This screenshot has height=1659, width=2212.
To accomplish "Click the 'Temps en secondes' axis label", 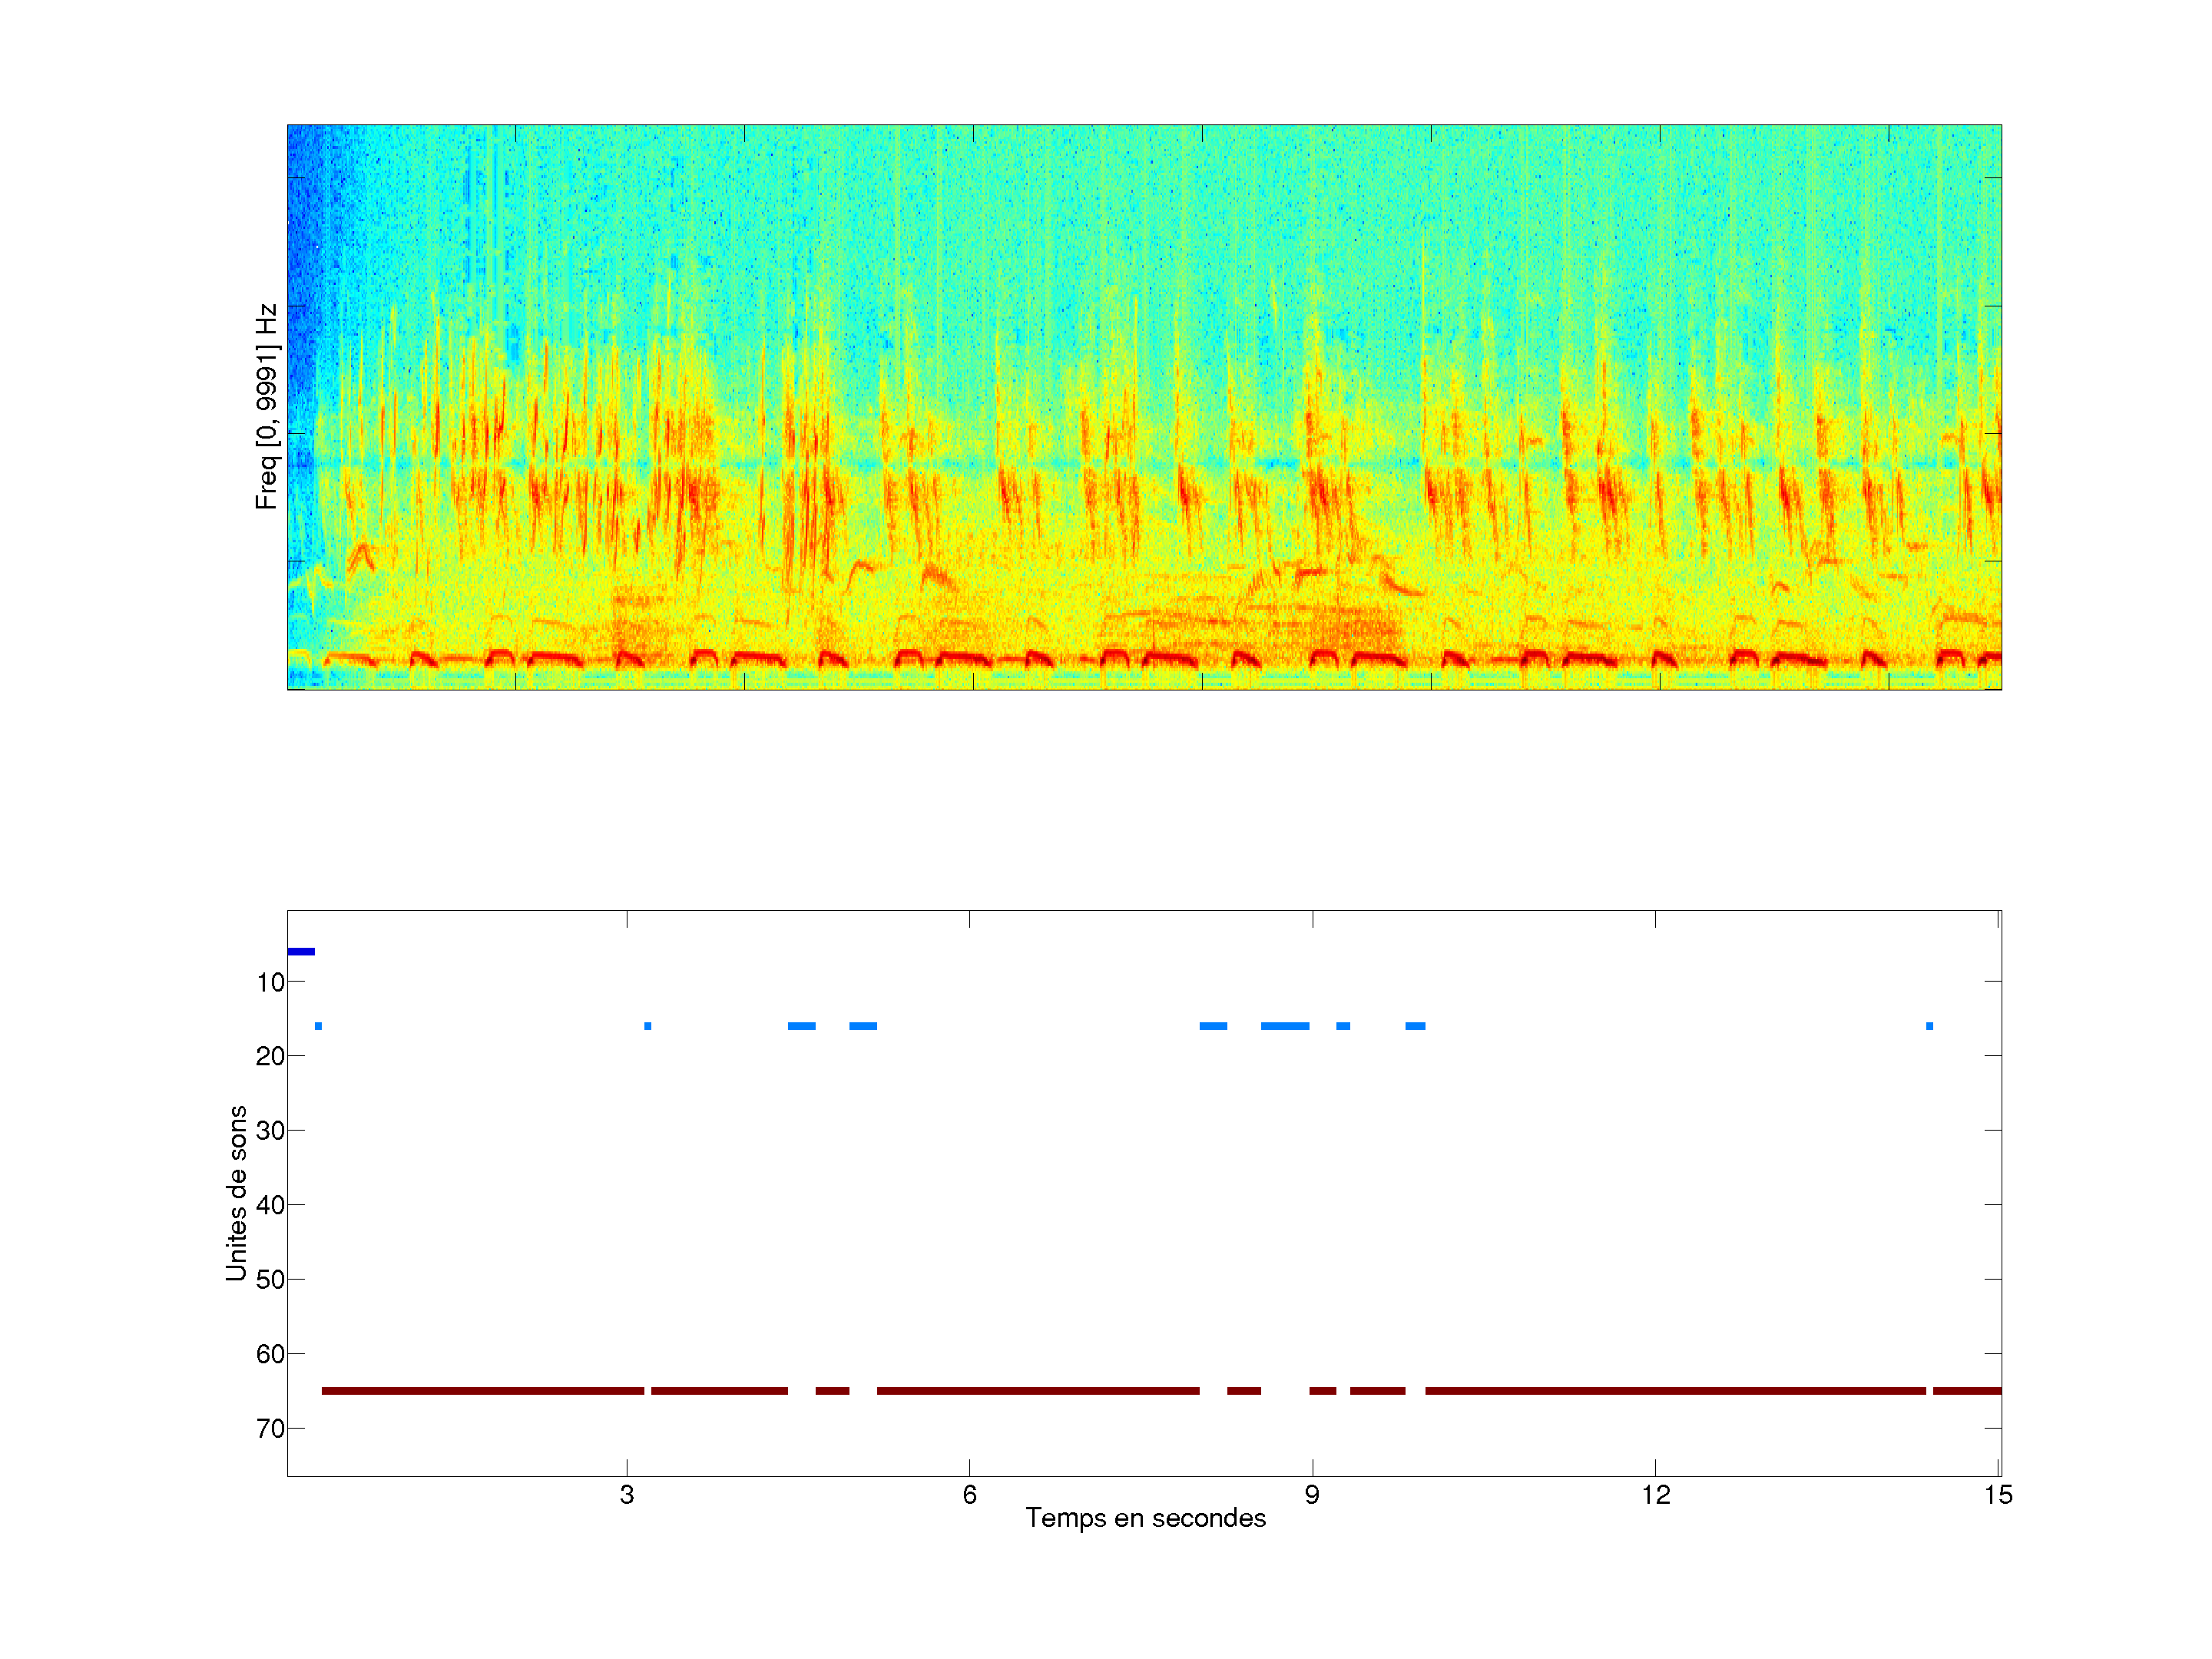I will coord(1145,1518).
